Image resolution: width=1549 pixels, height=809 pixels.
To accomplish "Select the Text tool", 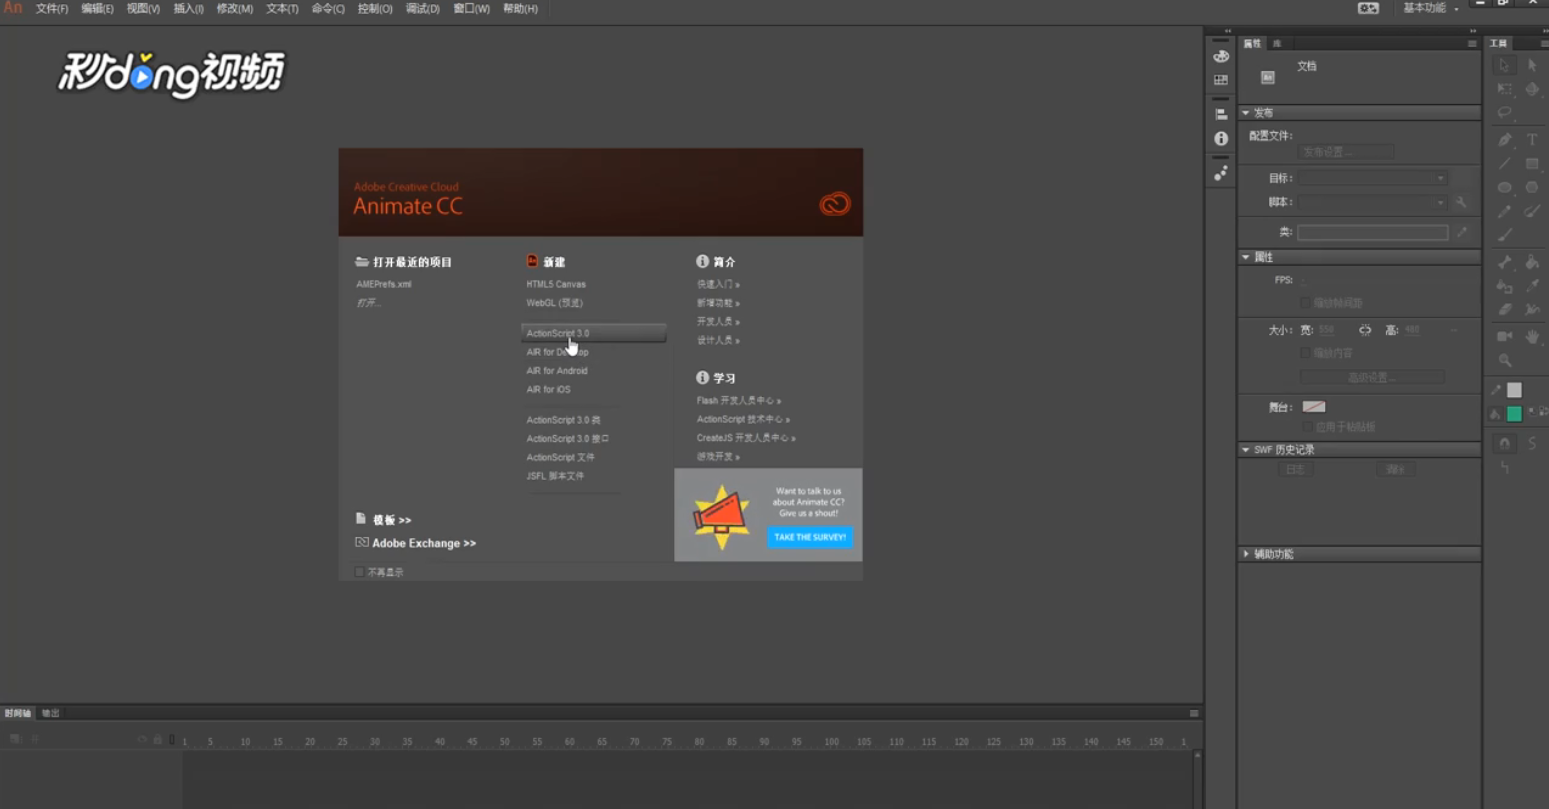I will click(1533, 139).
